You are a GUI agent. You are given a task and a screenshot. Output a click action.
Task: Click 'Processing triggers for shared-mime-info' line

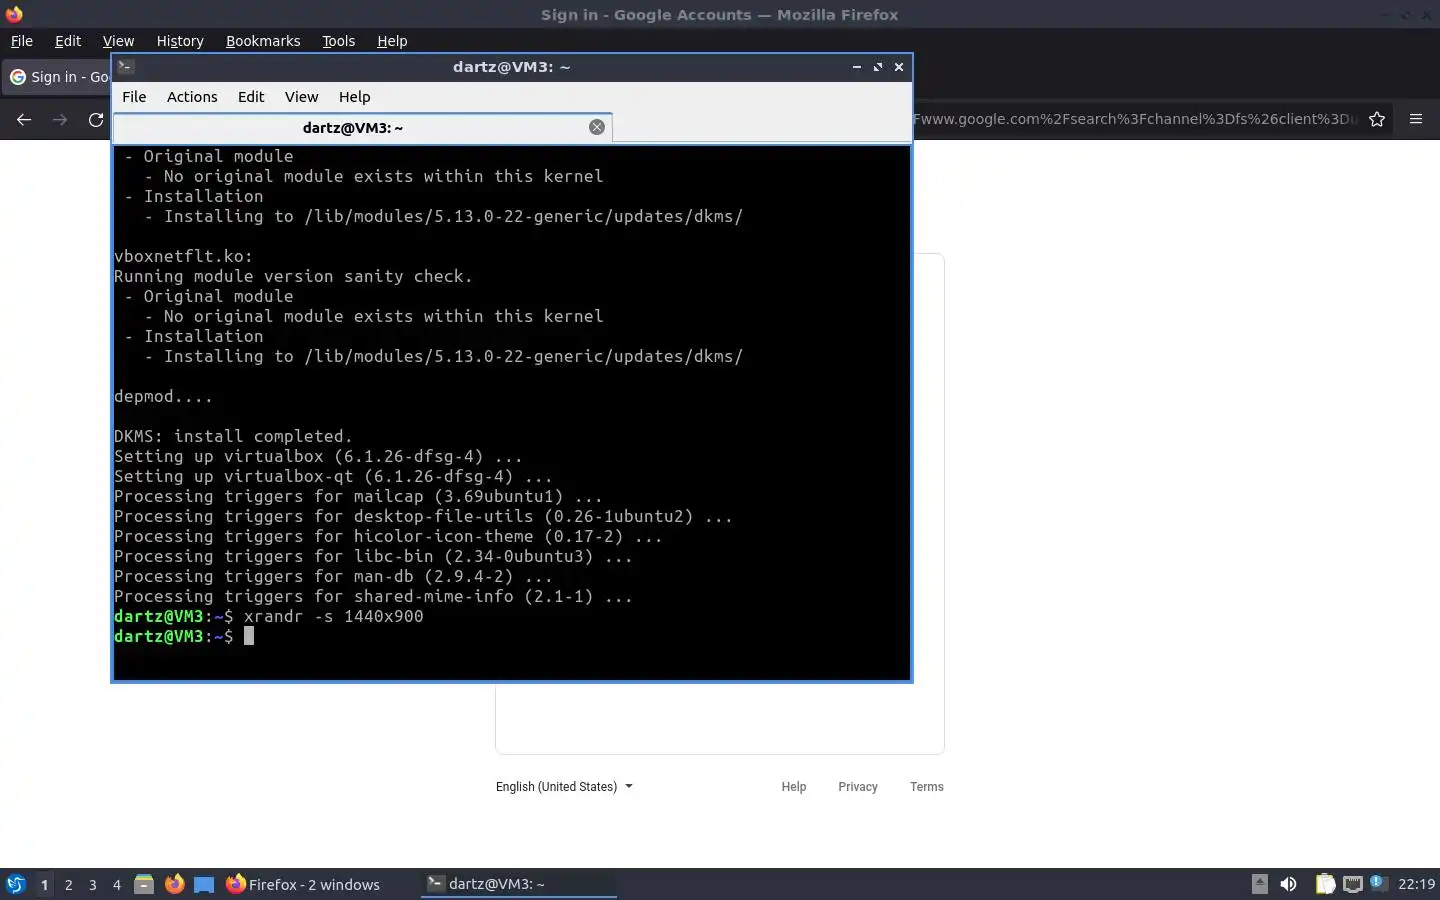click(x=373, y=596)
